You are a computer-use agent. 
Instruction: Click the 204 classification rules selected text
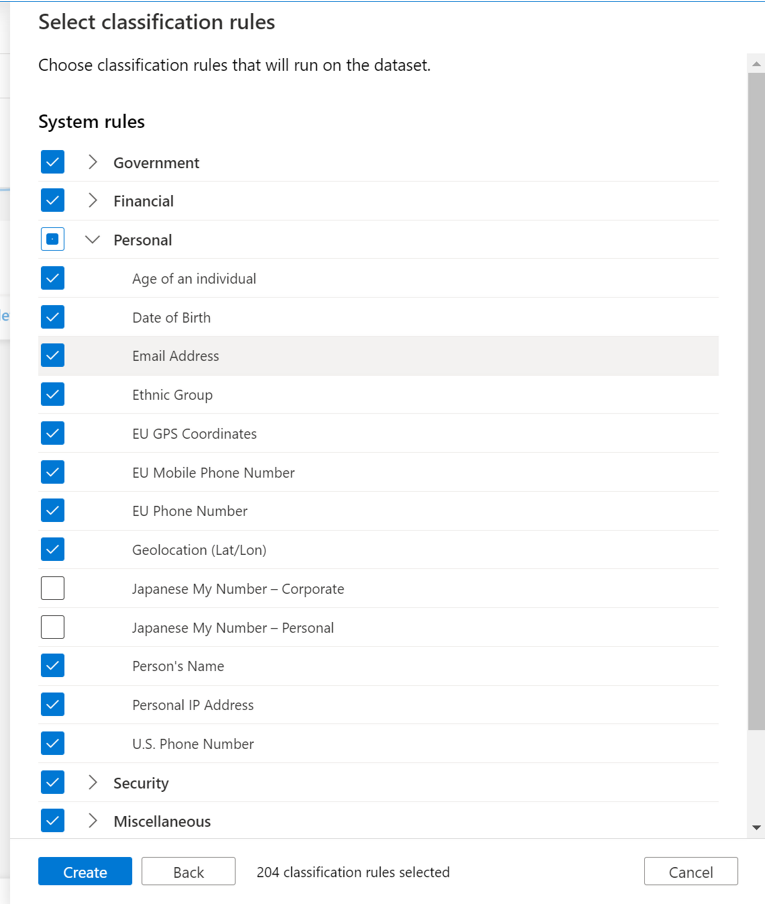(x=353, y=872)
